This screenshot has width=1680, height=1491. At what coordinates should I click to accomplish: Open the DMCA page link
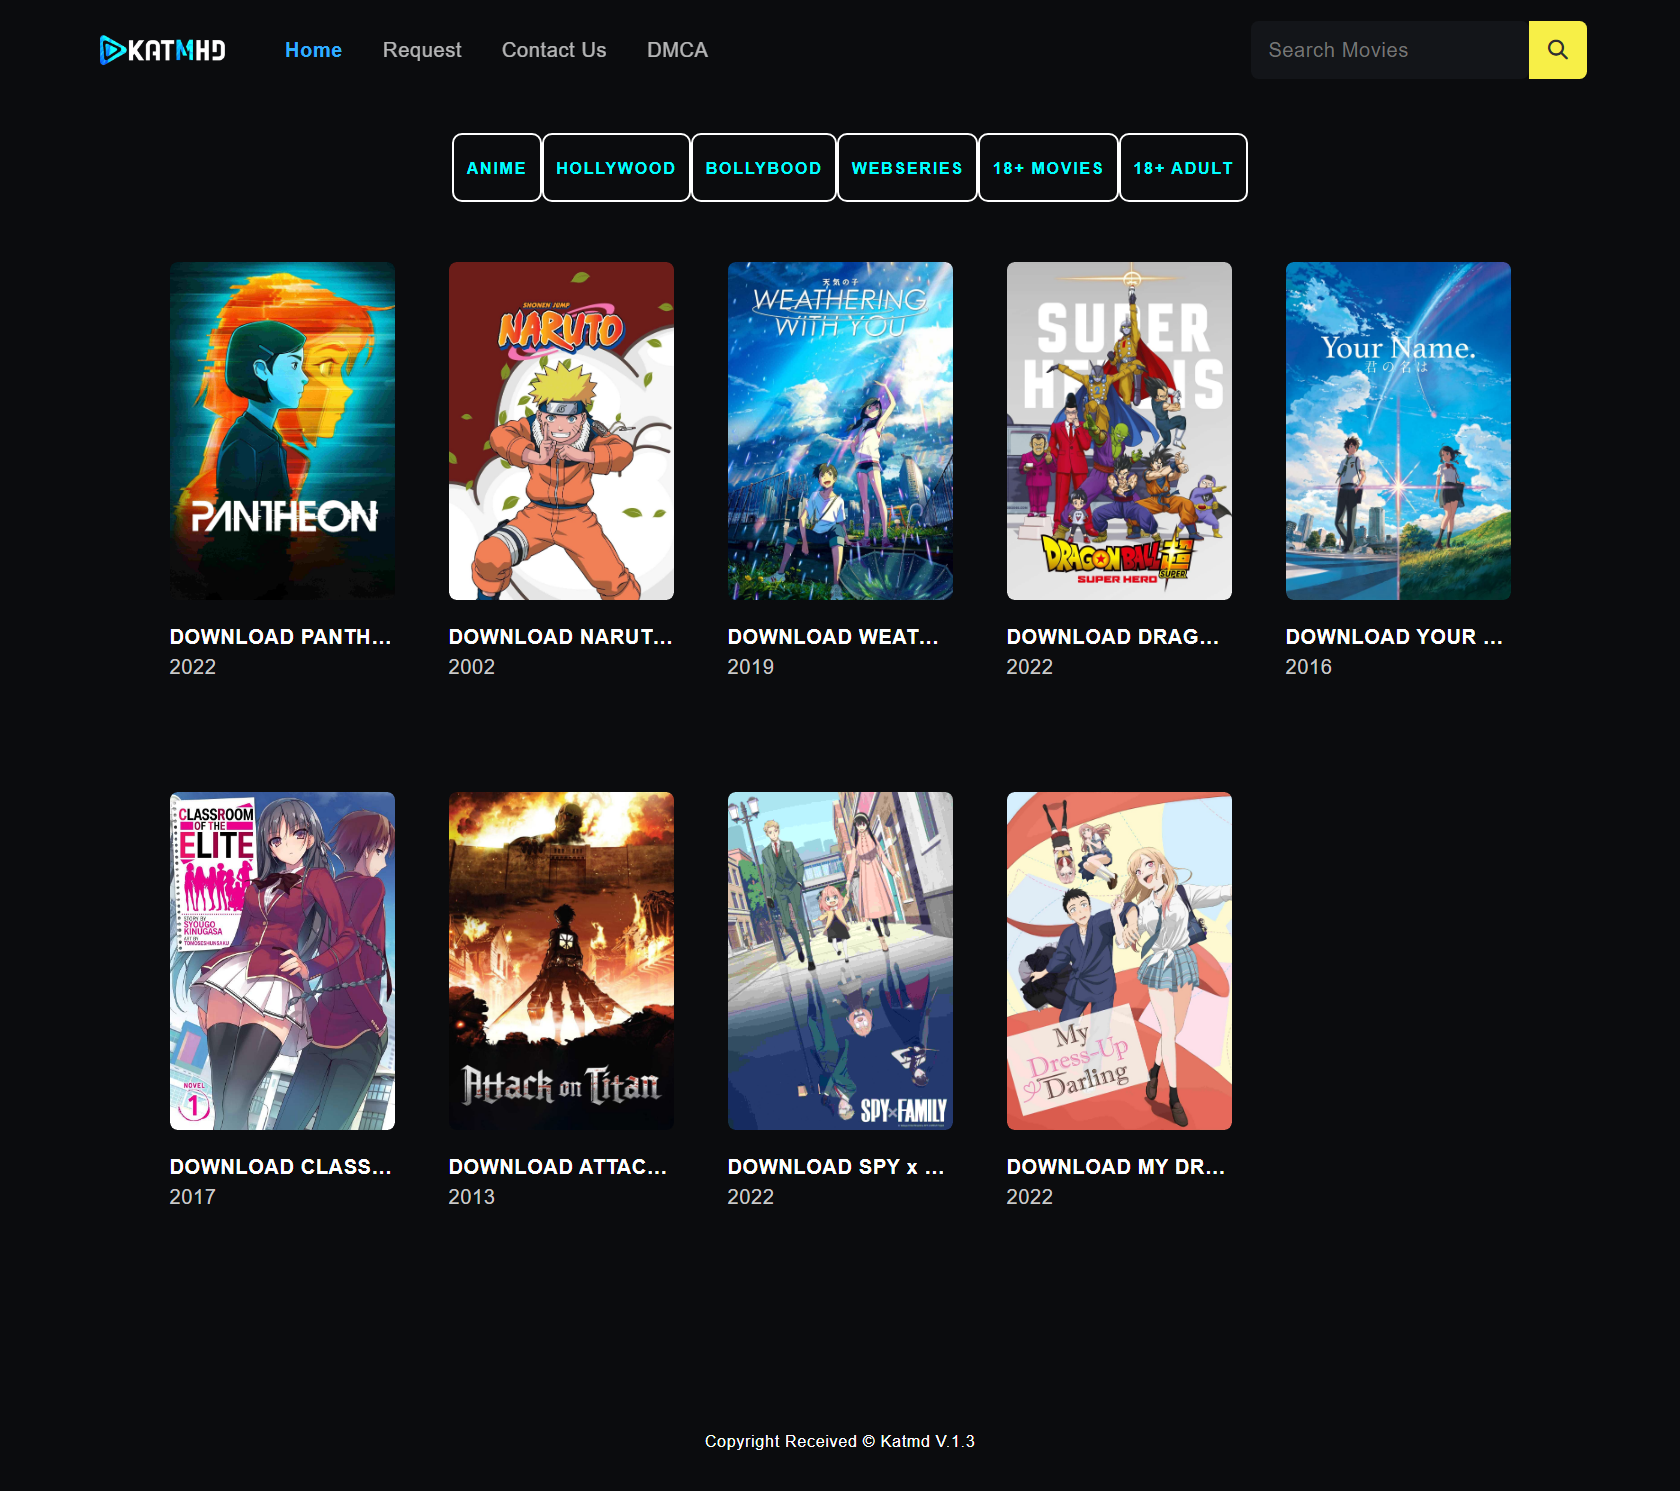677,50
